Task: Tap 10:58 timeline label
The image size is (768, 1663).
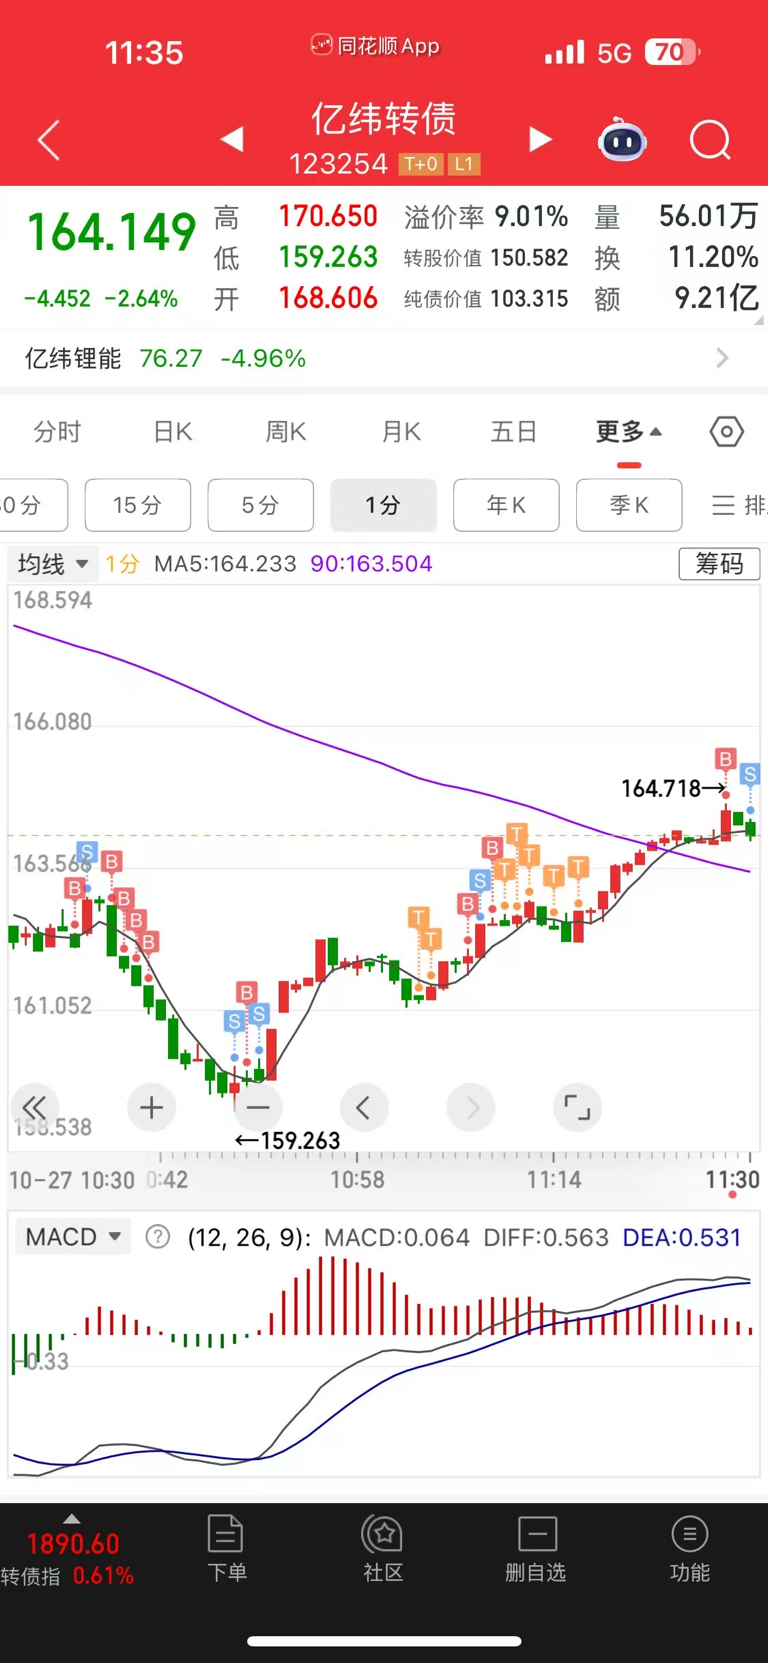Action: [357, 1180]
